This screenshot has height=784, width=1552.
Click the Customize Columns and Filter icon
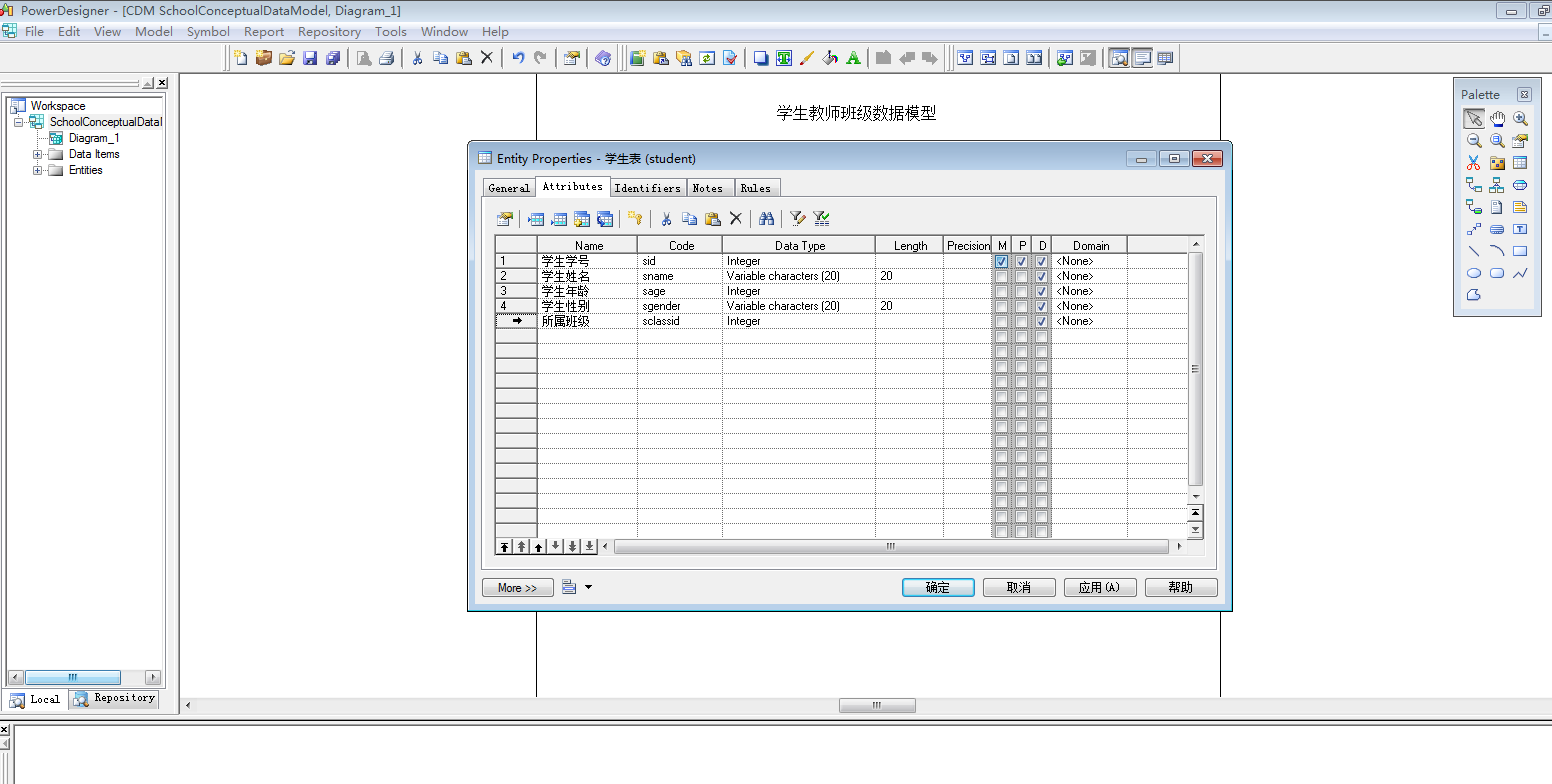coord(797,218)
